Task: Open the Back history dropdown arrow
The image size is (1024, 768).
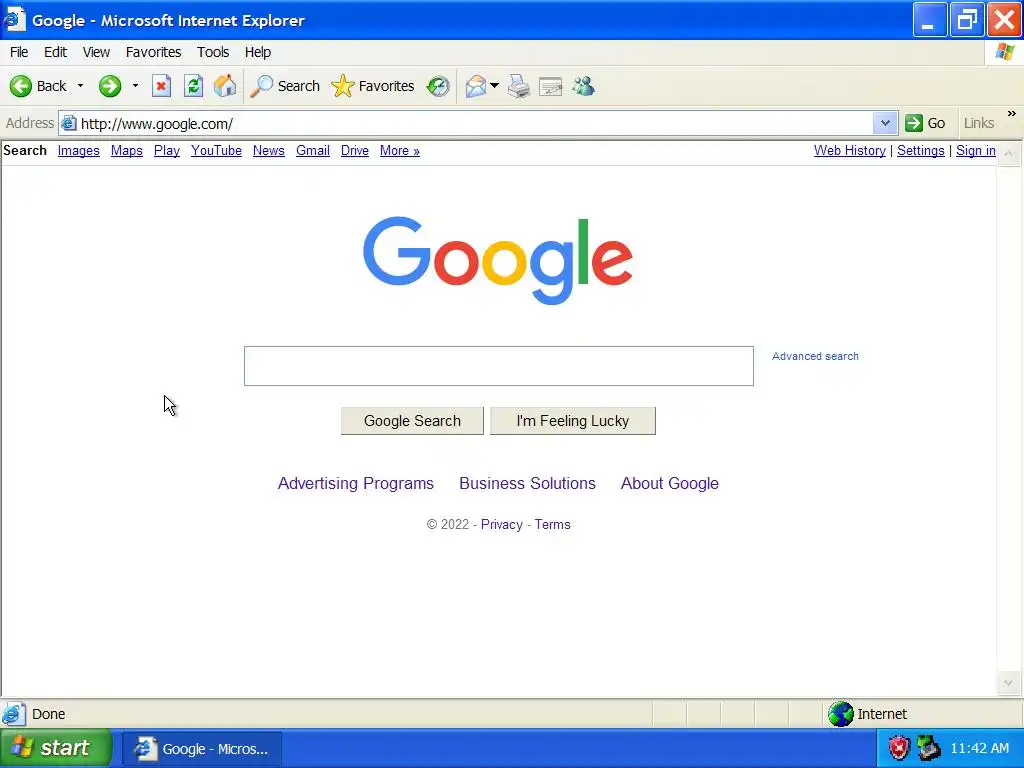Action: (x=80, y=86)
